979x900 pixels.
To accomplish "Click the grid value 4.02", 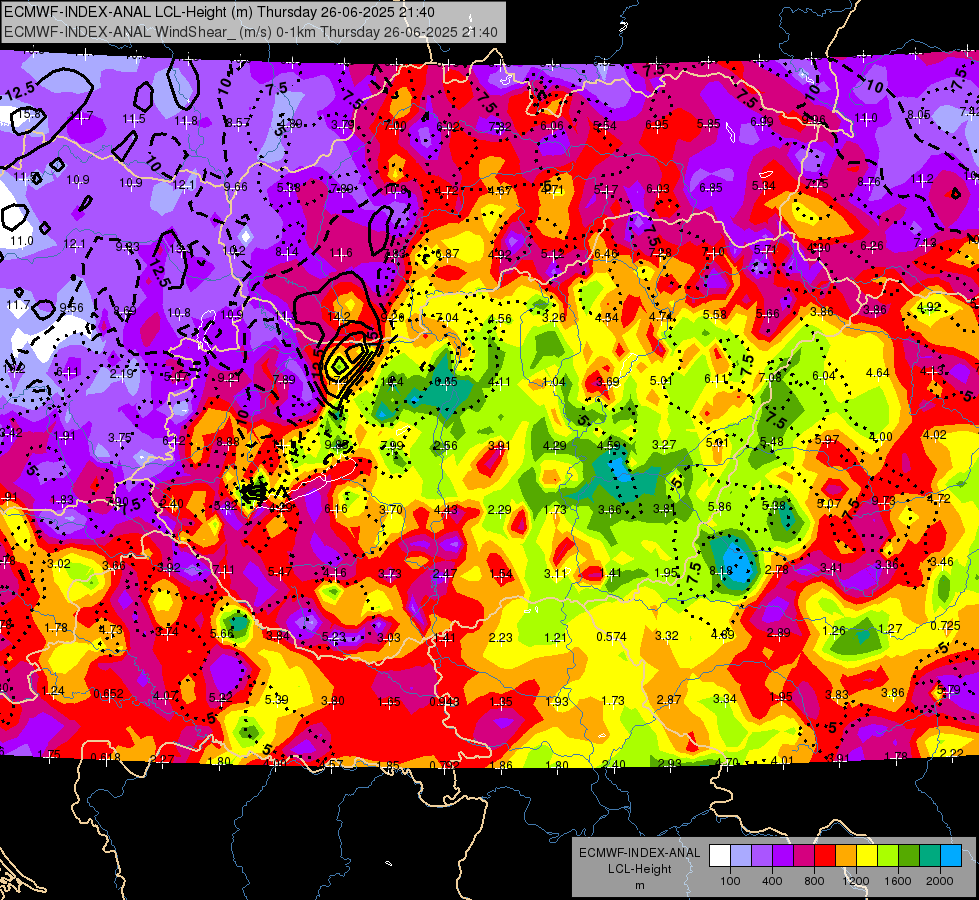I will tap(935, 434).
